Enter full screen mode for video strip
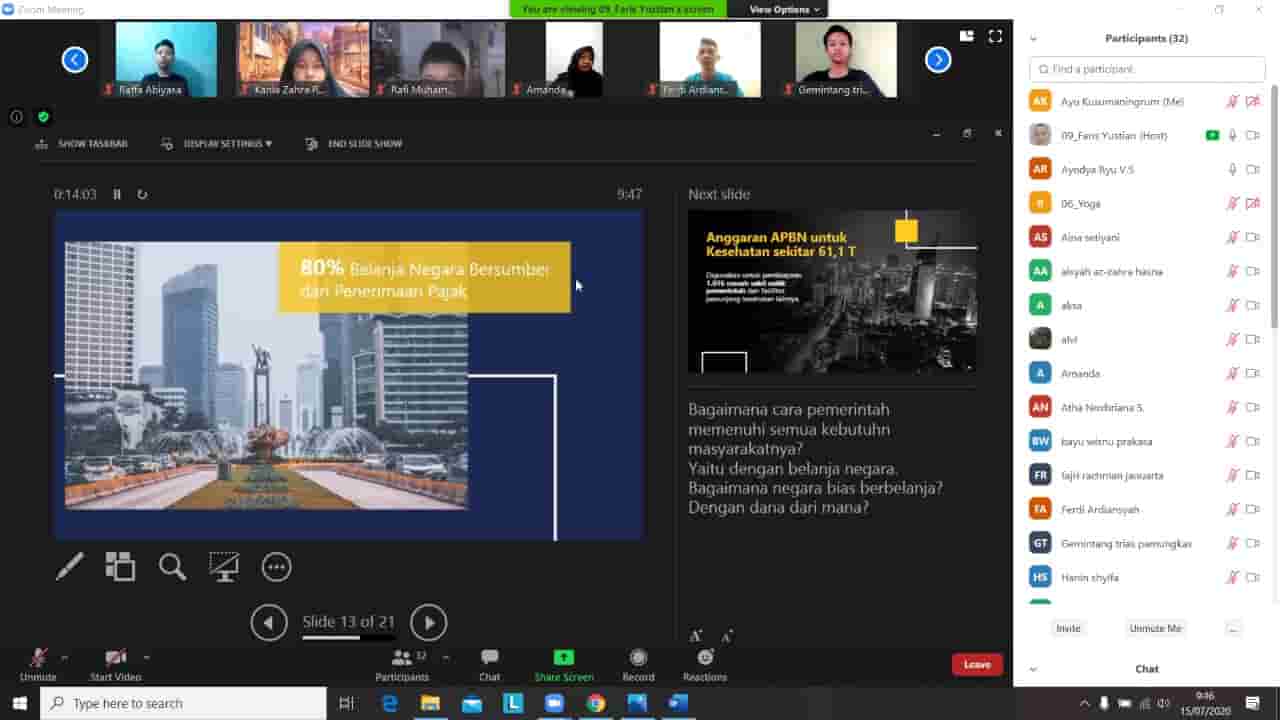 click(995, 36)
